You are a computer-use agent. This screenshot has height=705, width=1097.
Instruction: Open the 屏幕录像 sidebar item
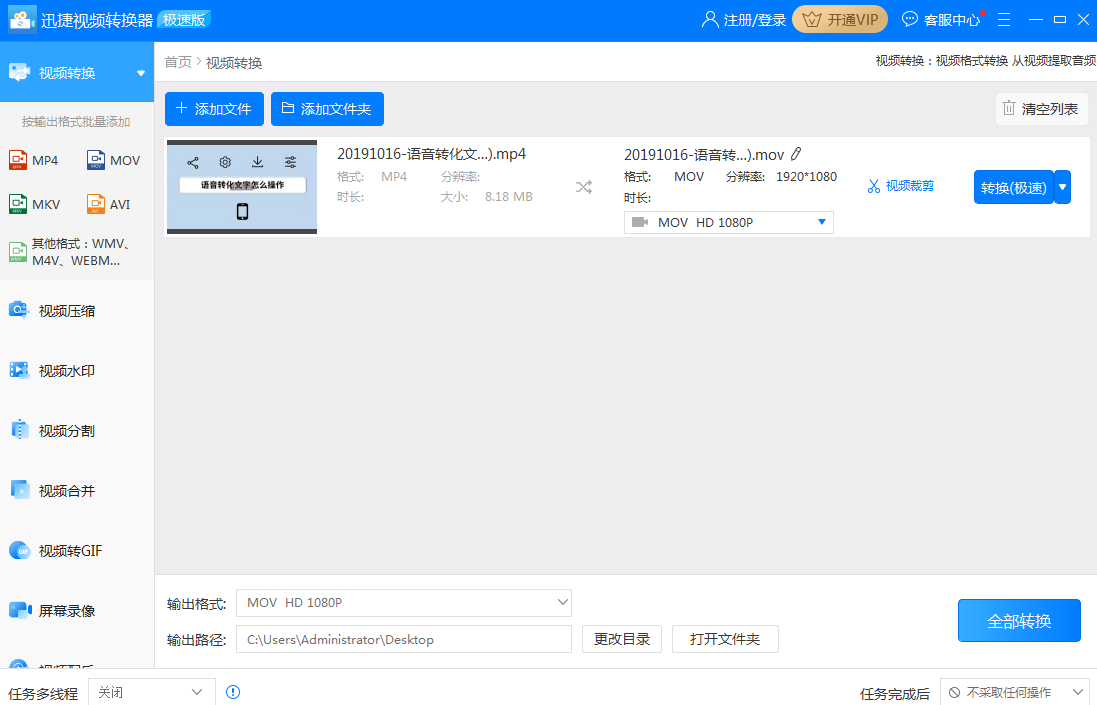pyautogui.click(x=77, y=611)
